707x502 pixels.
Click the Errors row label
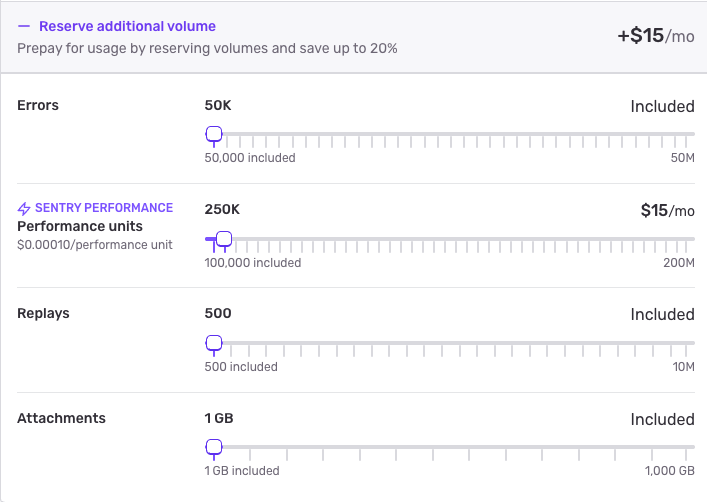pyautogui.click(x=38, y=105)
